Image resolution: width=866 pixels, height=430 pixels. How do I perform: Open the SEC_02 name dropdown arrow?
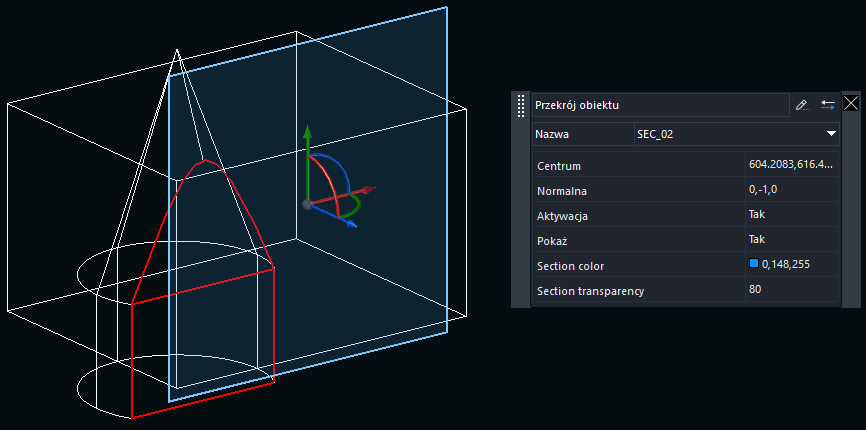[830, 134]
